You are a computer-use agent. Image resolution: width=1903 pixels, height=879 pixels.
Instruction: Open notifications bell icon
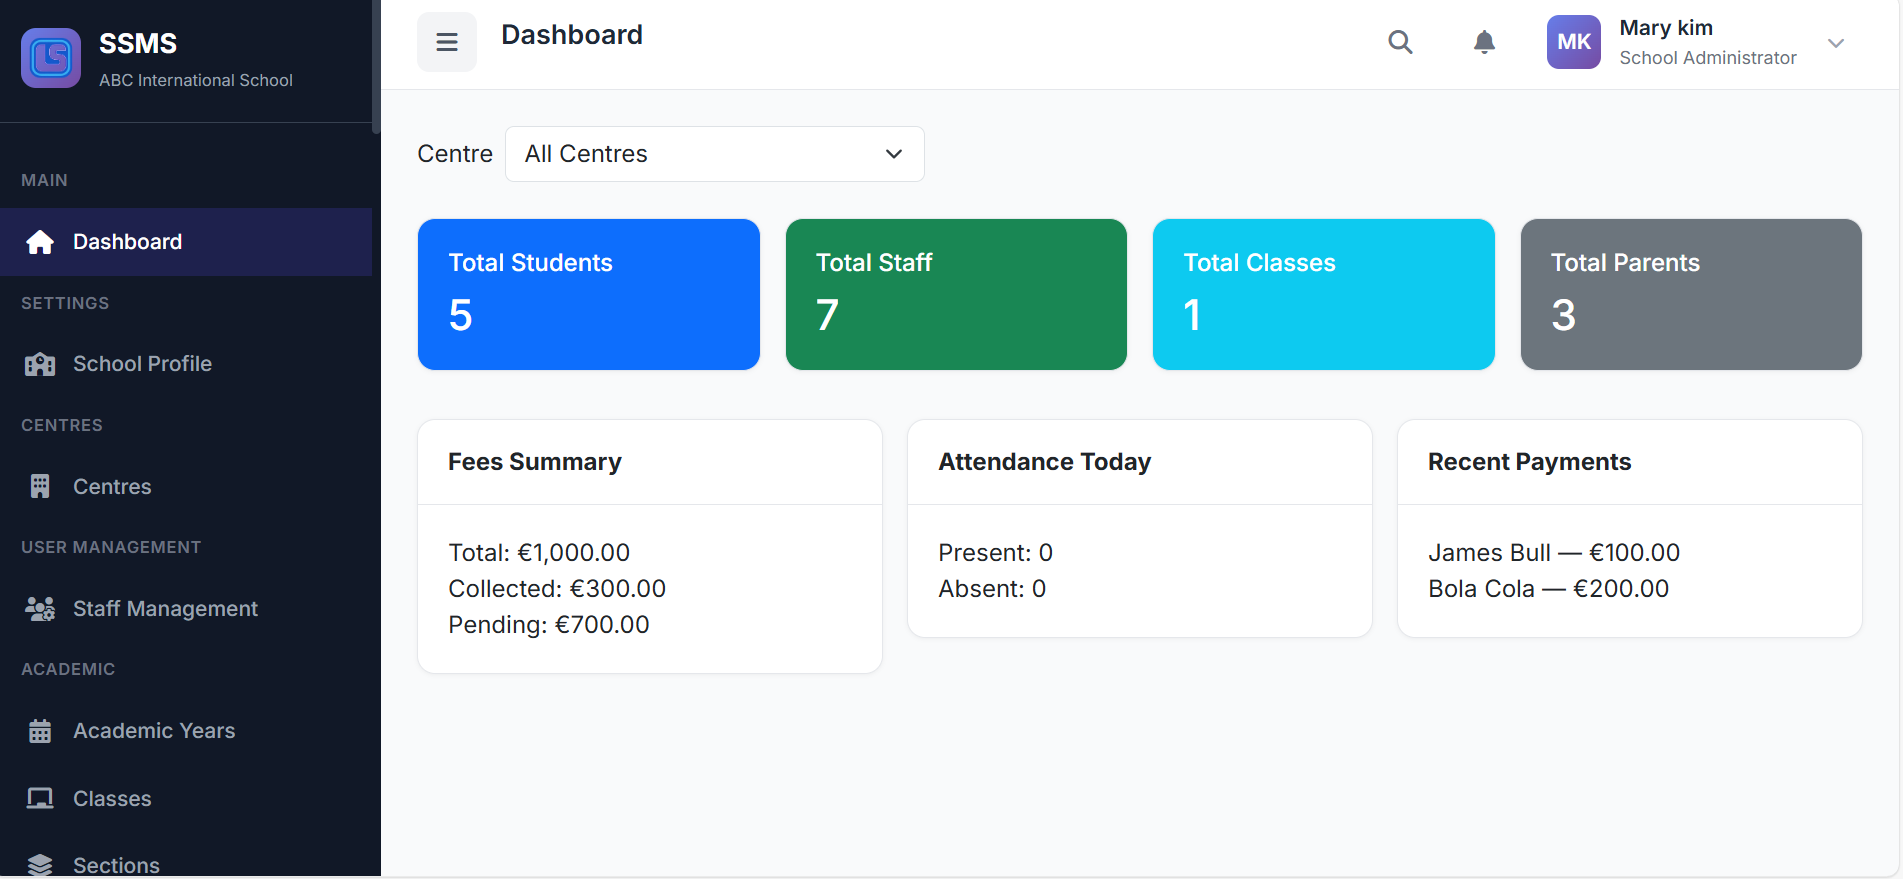click(1484, 42)
